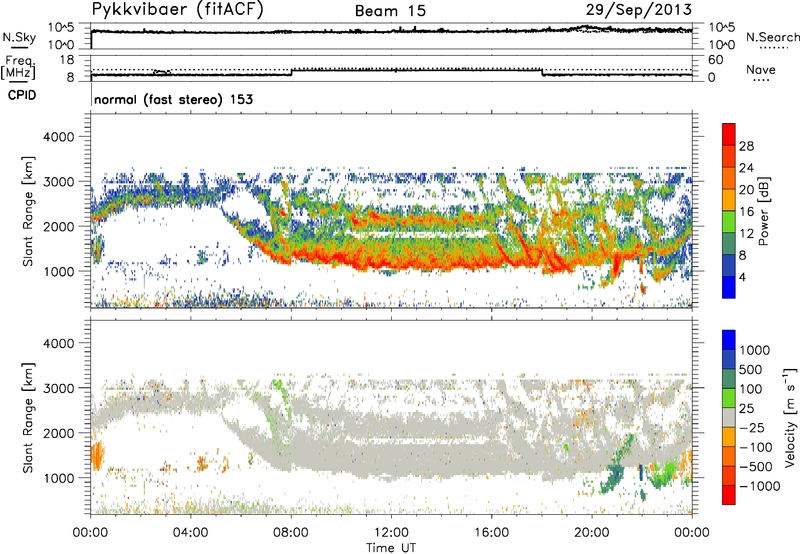Click the blue bottom of power colorbar
The height and width of the screenshot is (554, 800).
[x=729, y=287]
